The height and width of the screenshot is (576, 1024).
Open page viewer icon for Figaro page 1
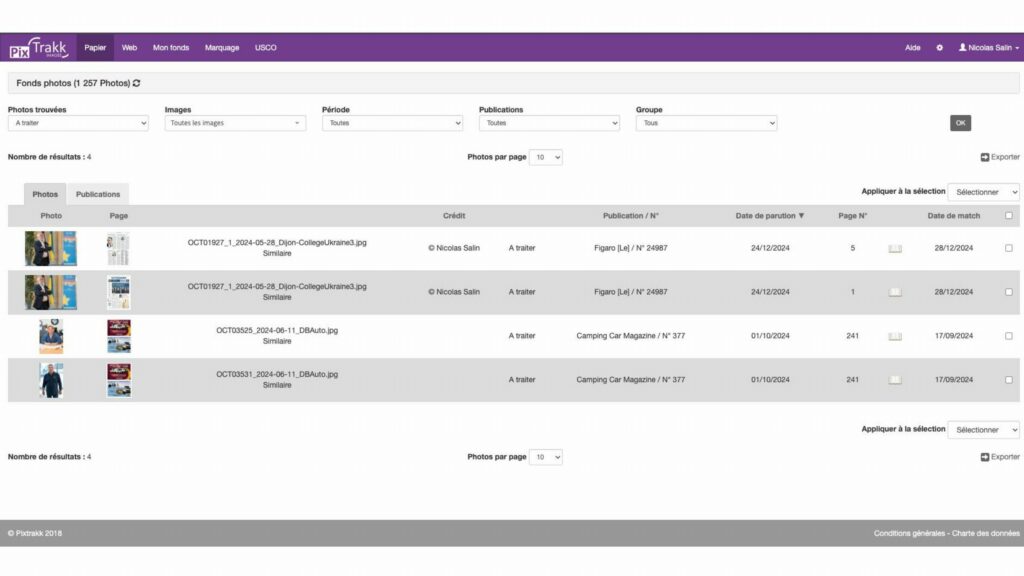tap(895, 292)
